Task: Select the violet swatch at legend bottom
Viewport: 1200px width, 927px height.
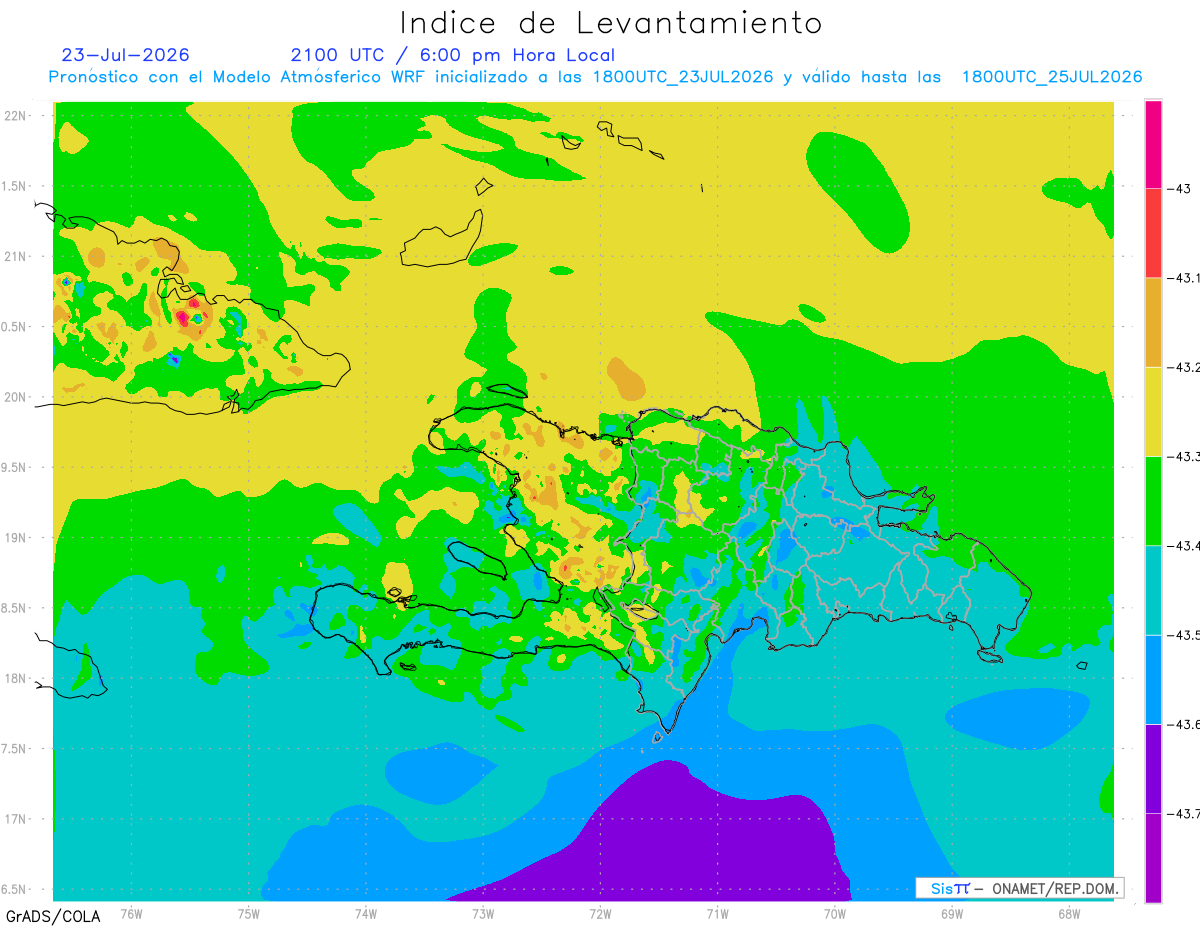Action: tap(1153, 857)
